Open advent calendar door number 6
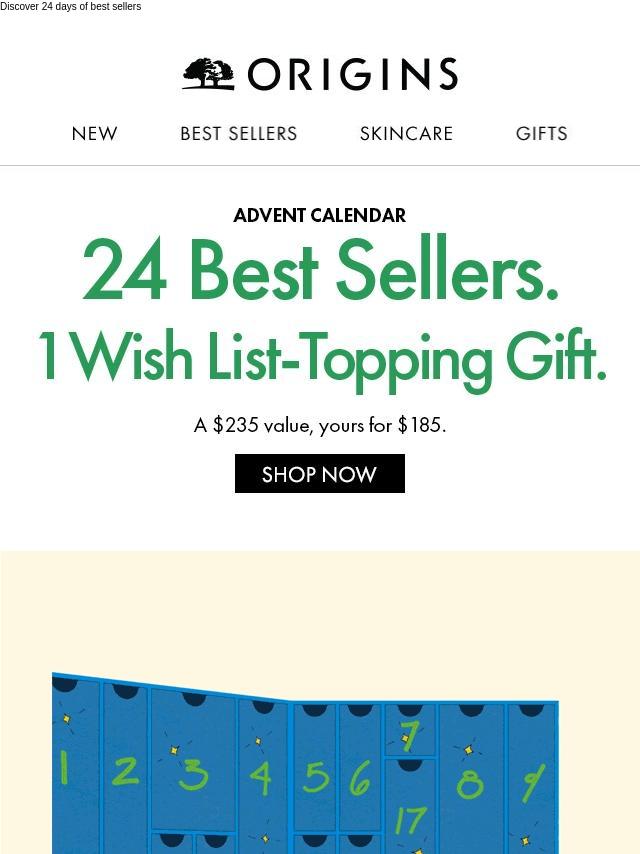Viewport: 640px width, 854px height. pyautogui.click(x=359, y=778)
